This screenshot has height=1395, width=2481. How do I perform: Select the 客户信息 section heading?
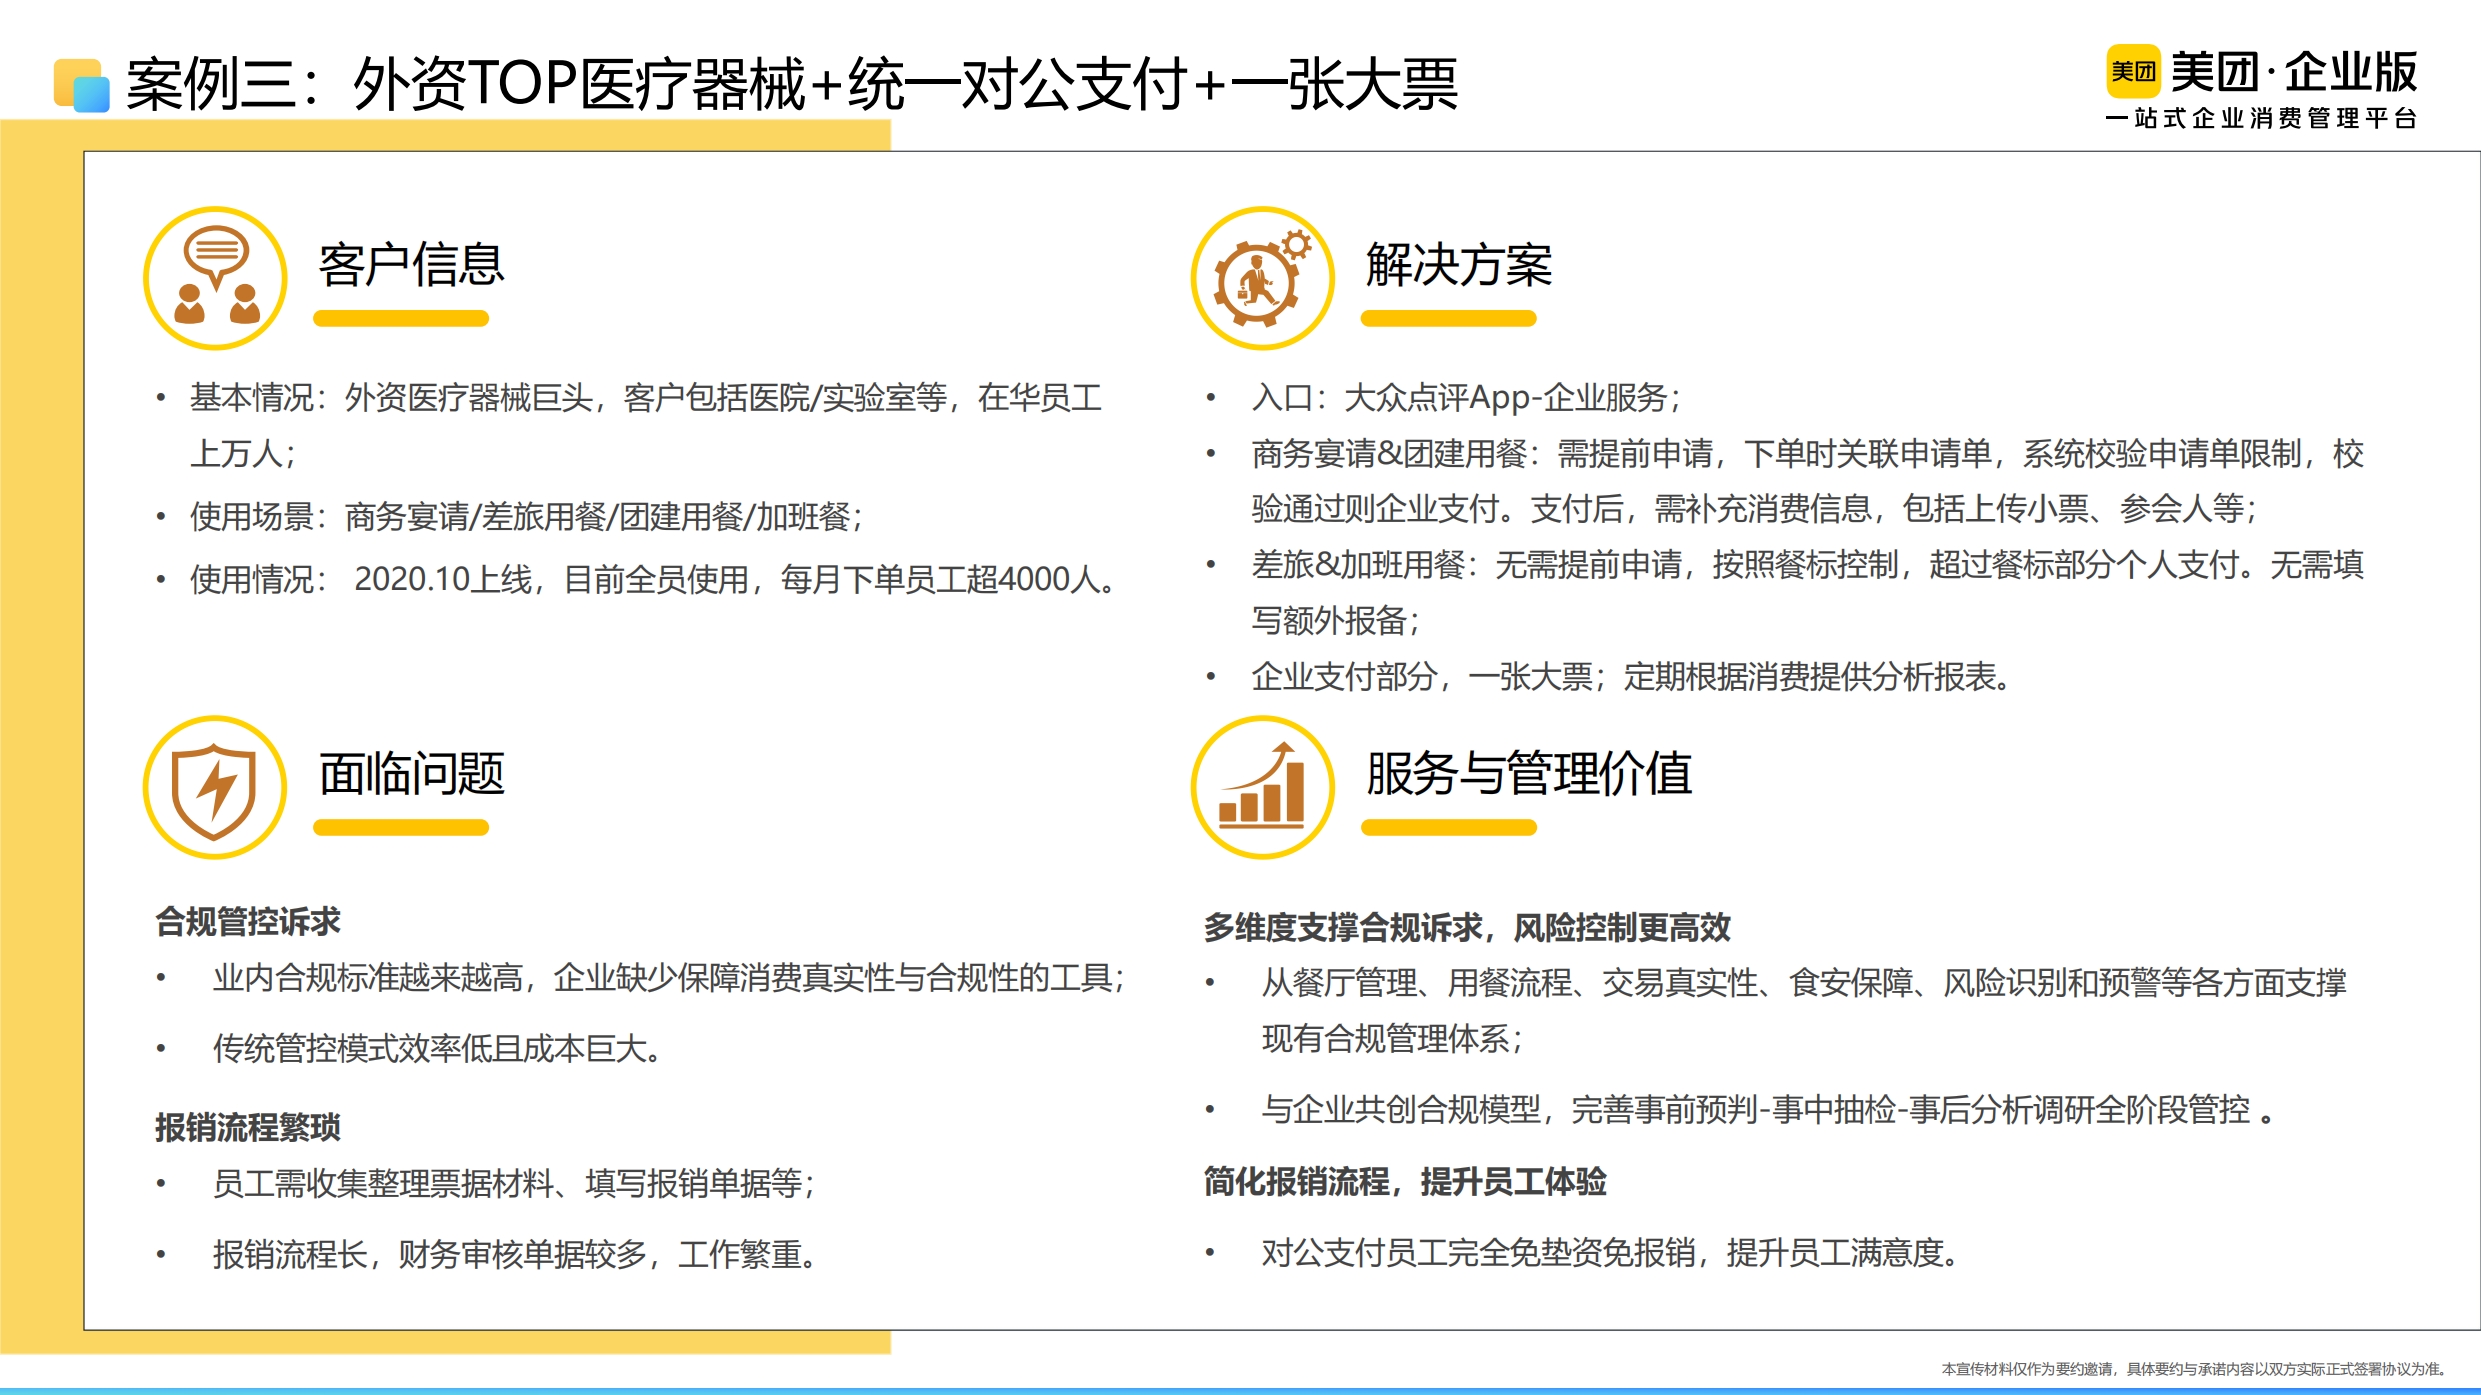click(x=411, y=265)
